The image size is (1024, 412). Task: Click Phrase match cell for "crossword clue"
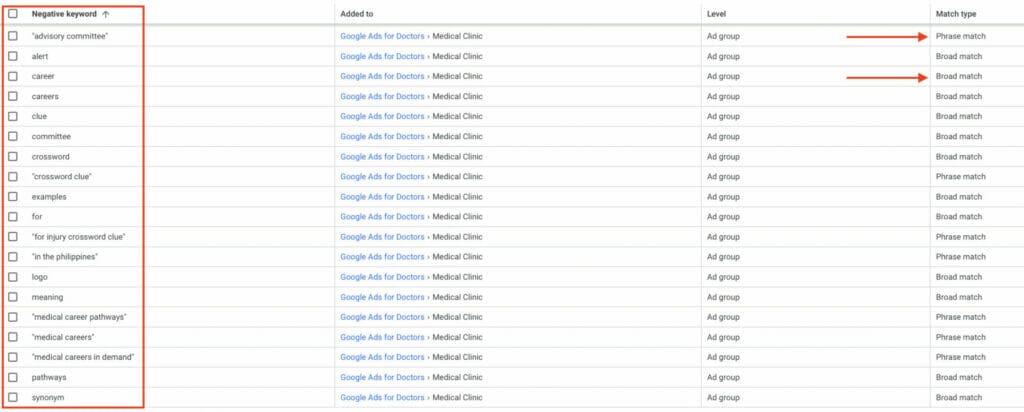960,176
